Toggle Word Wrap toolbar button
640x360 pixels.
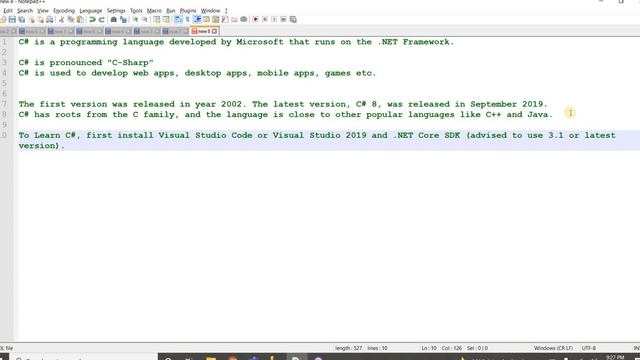click(178, 20)
